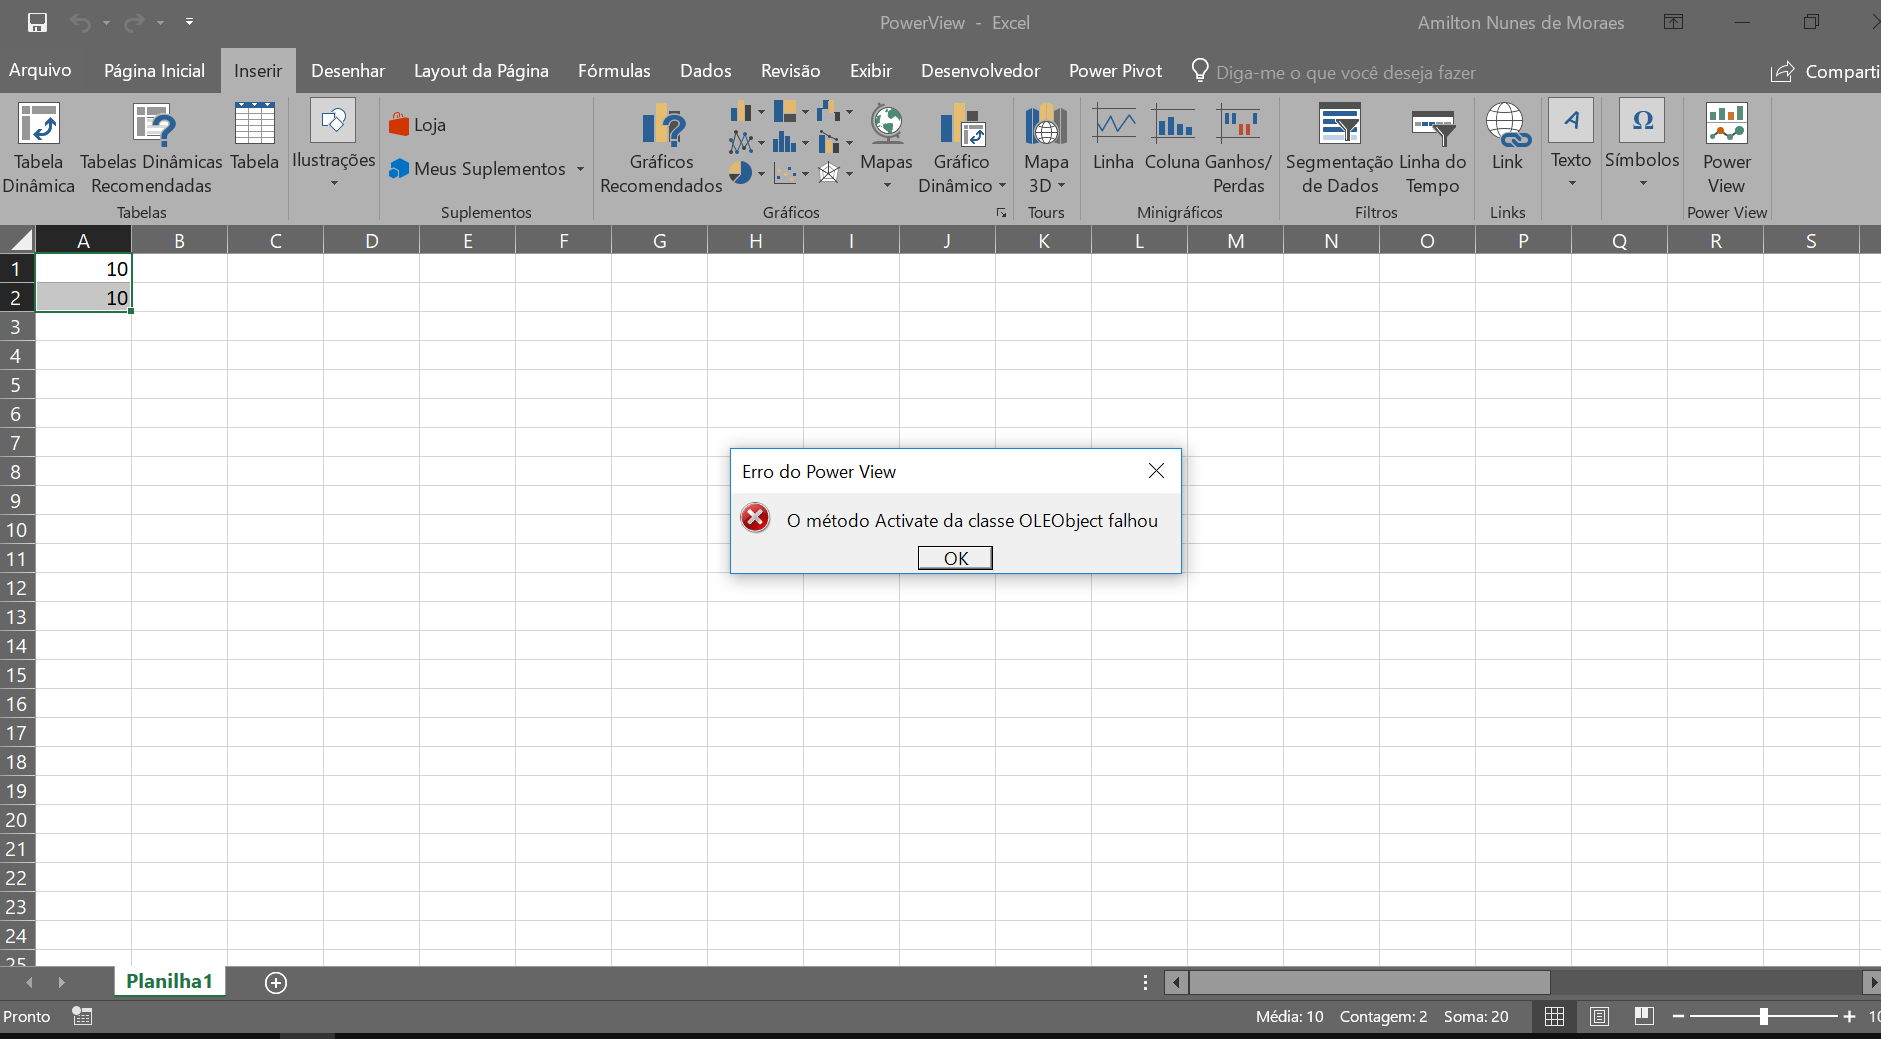Viewport: 1881px width, 1039px height.
Task: Adjust the zoom slider handle
Action: (1764, 1016)
